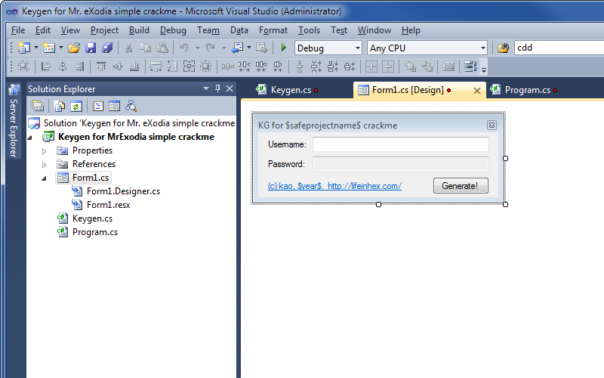Collapse the Keygen for MrExodia project node
Image resolution: width=604 pixels, height=378 pixels.
coord(30,137)
